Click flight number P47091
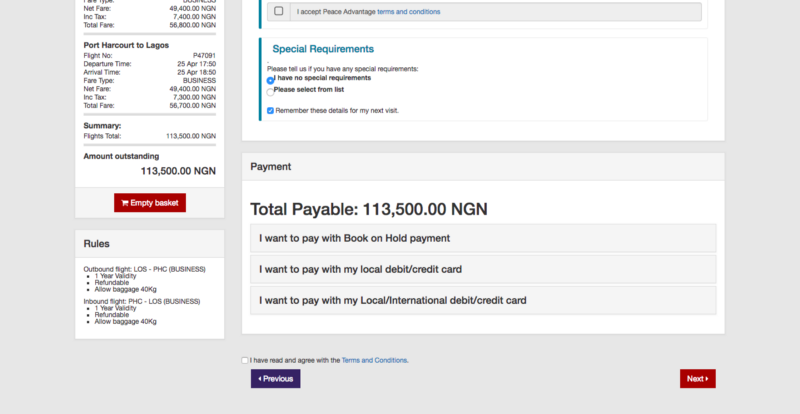This screenshot has width=800, height=414. pos(204,56)
